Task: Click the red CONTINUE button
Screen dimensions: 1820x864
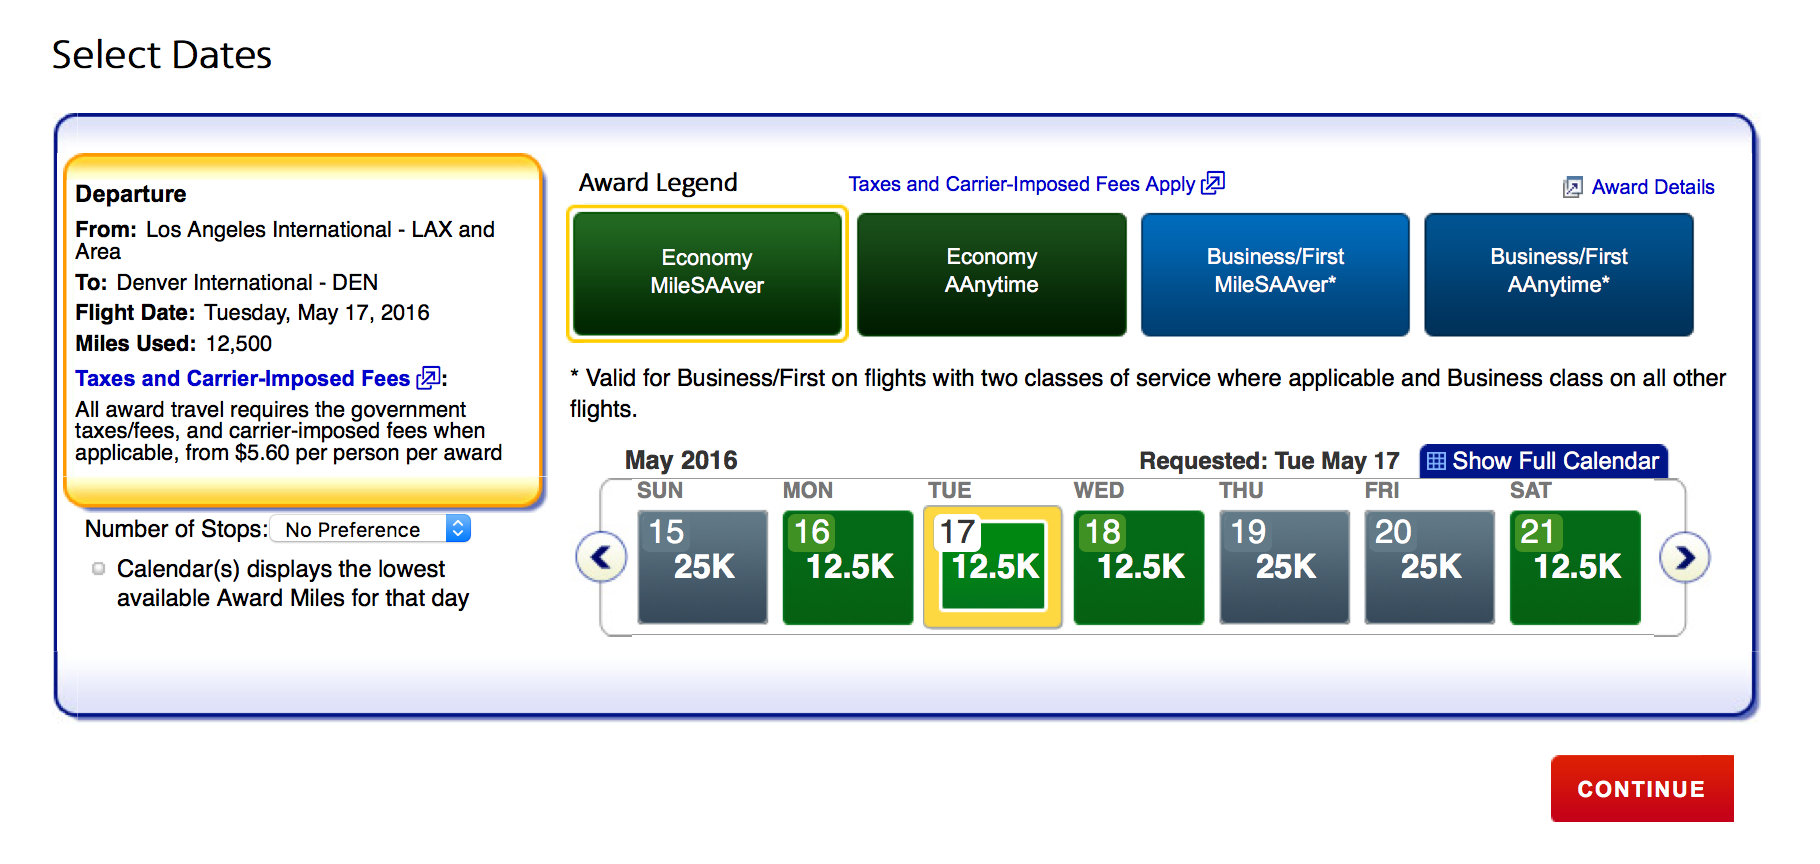Action: (x=1642, y=789)
